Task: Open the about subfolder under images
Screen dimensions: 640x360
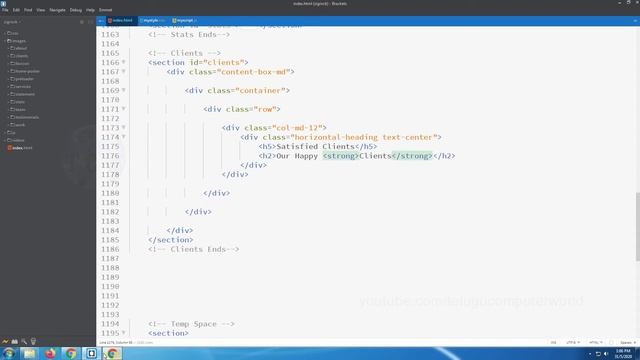Action: pos(18,48)
